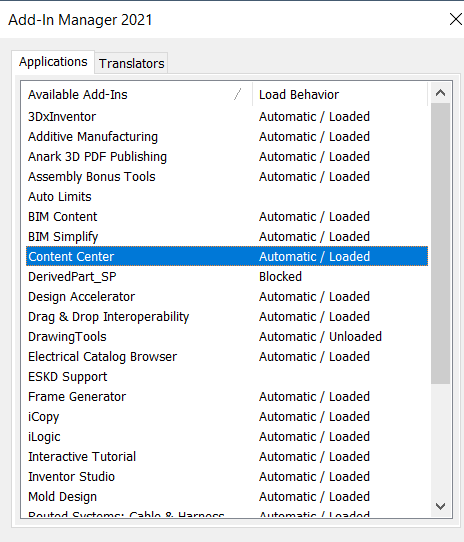Click the load behavior of Electrical Catalog Browser
464x542 pixels.
[x=314, y=357]
